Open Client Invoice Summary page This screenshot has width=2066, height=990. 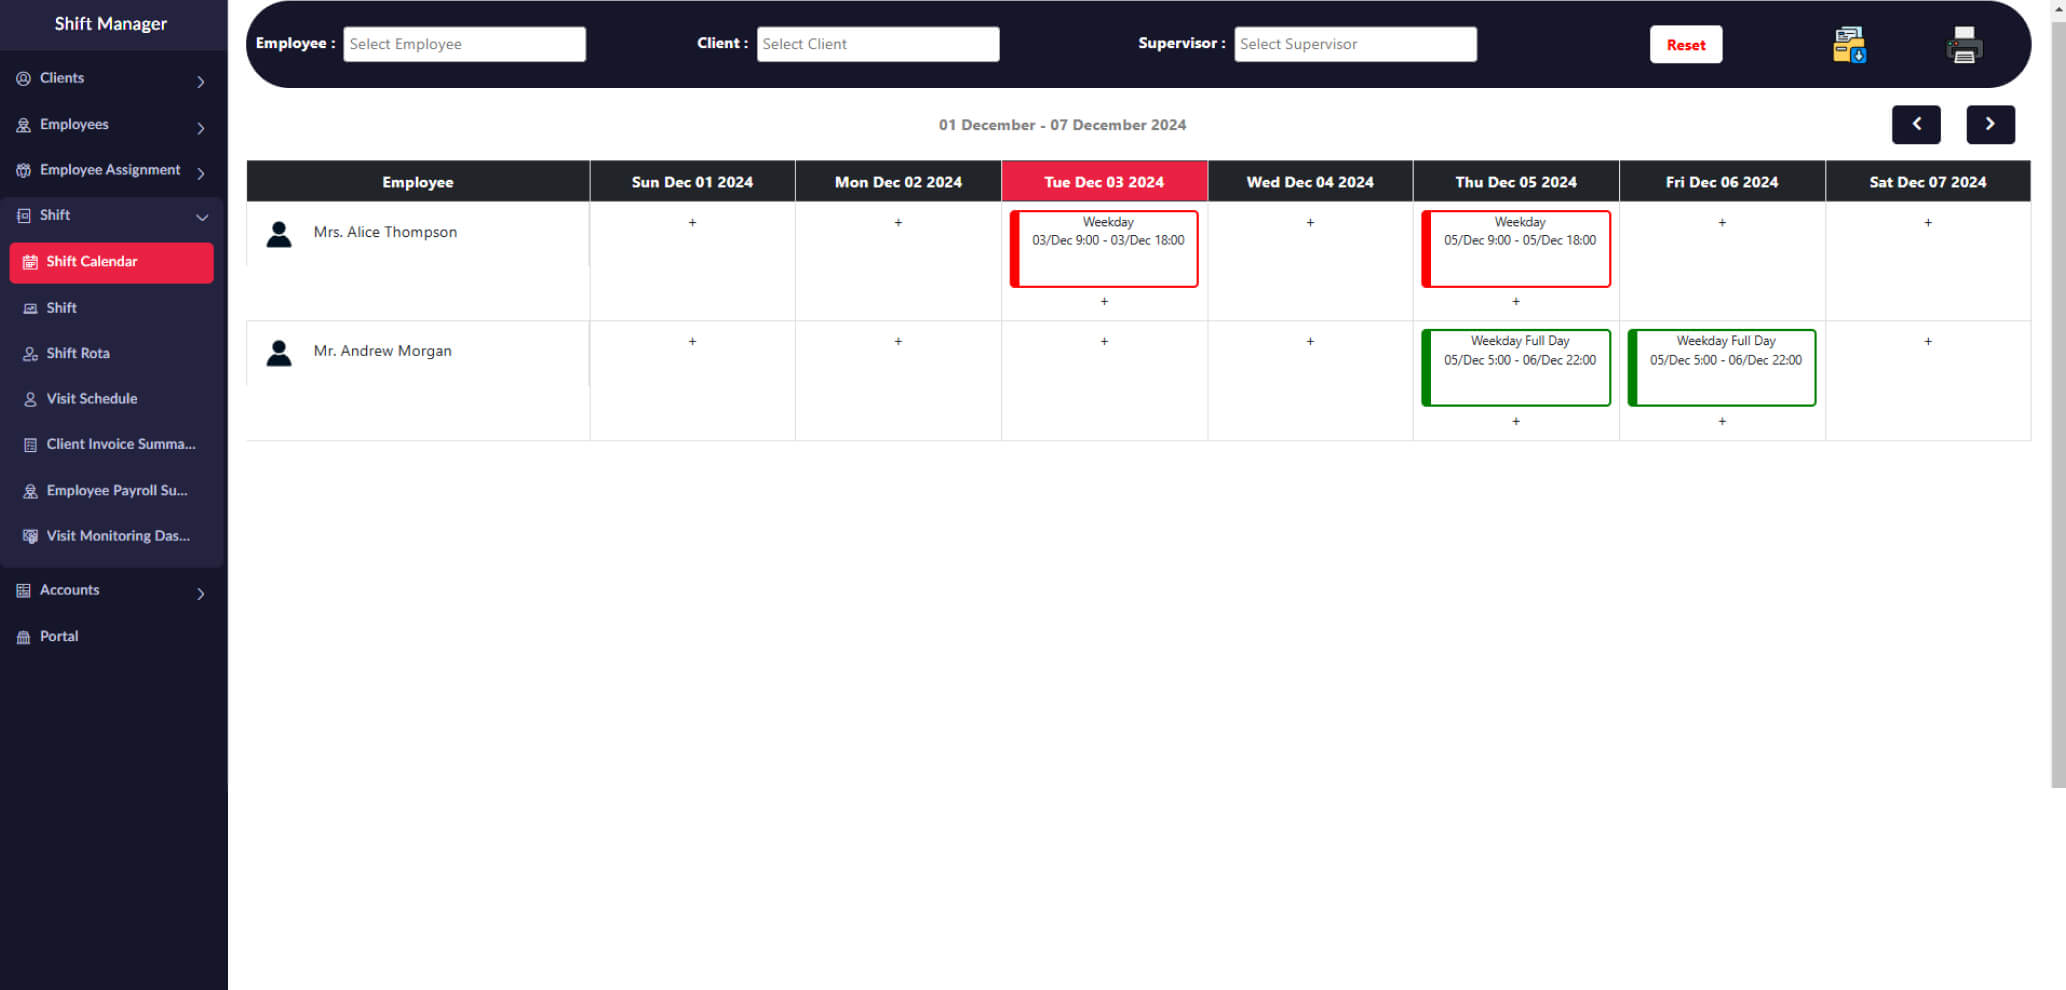[120, 444]
